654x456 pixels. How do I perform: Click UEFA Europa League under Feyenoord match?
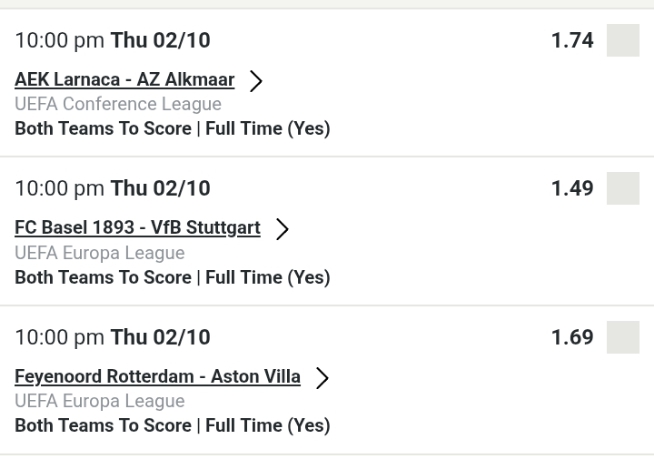pyautogui.click(x=99, y=400)
